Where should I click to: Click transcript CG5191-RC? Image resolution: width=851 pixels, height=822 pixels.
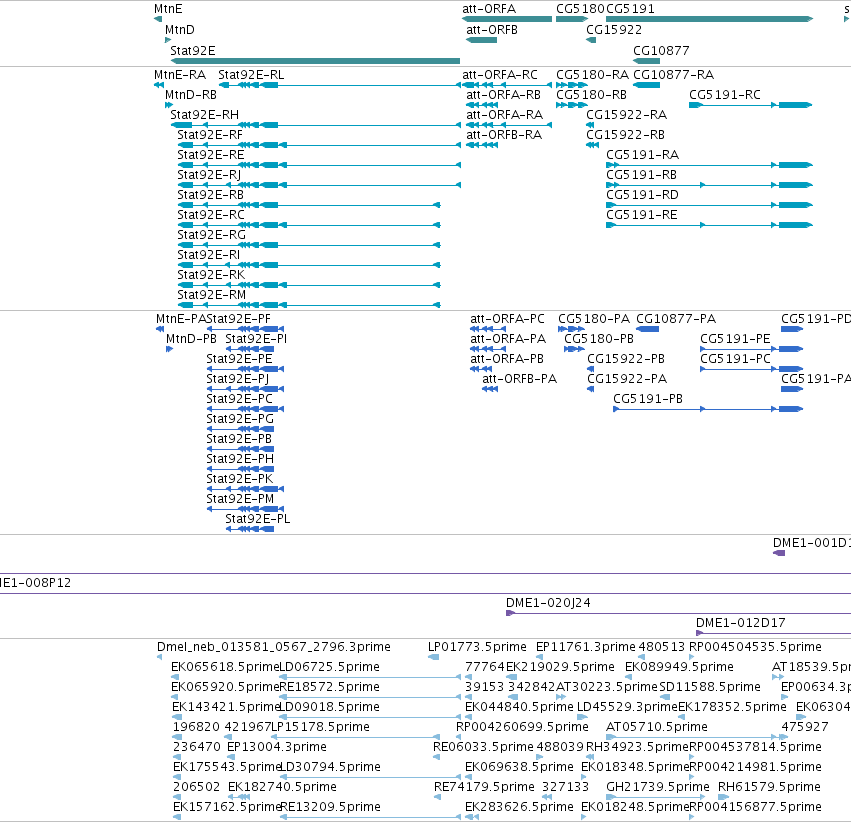pos(751,105)
